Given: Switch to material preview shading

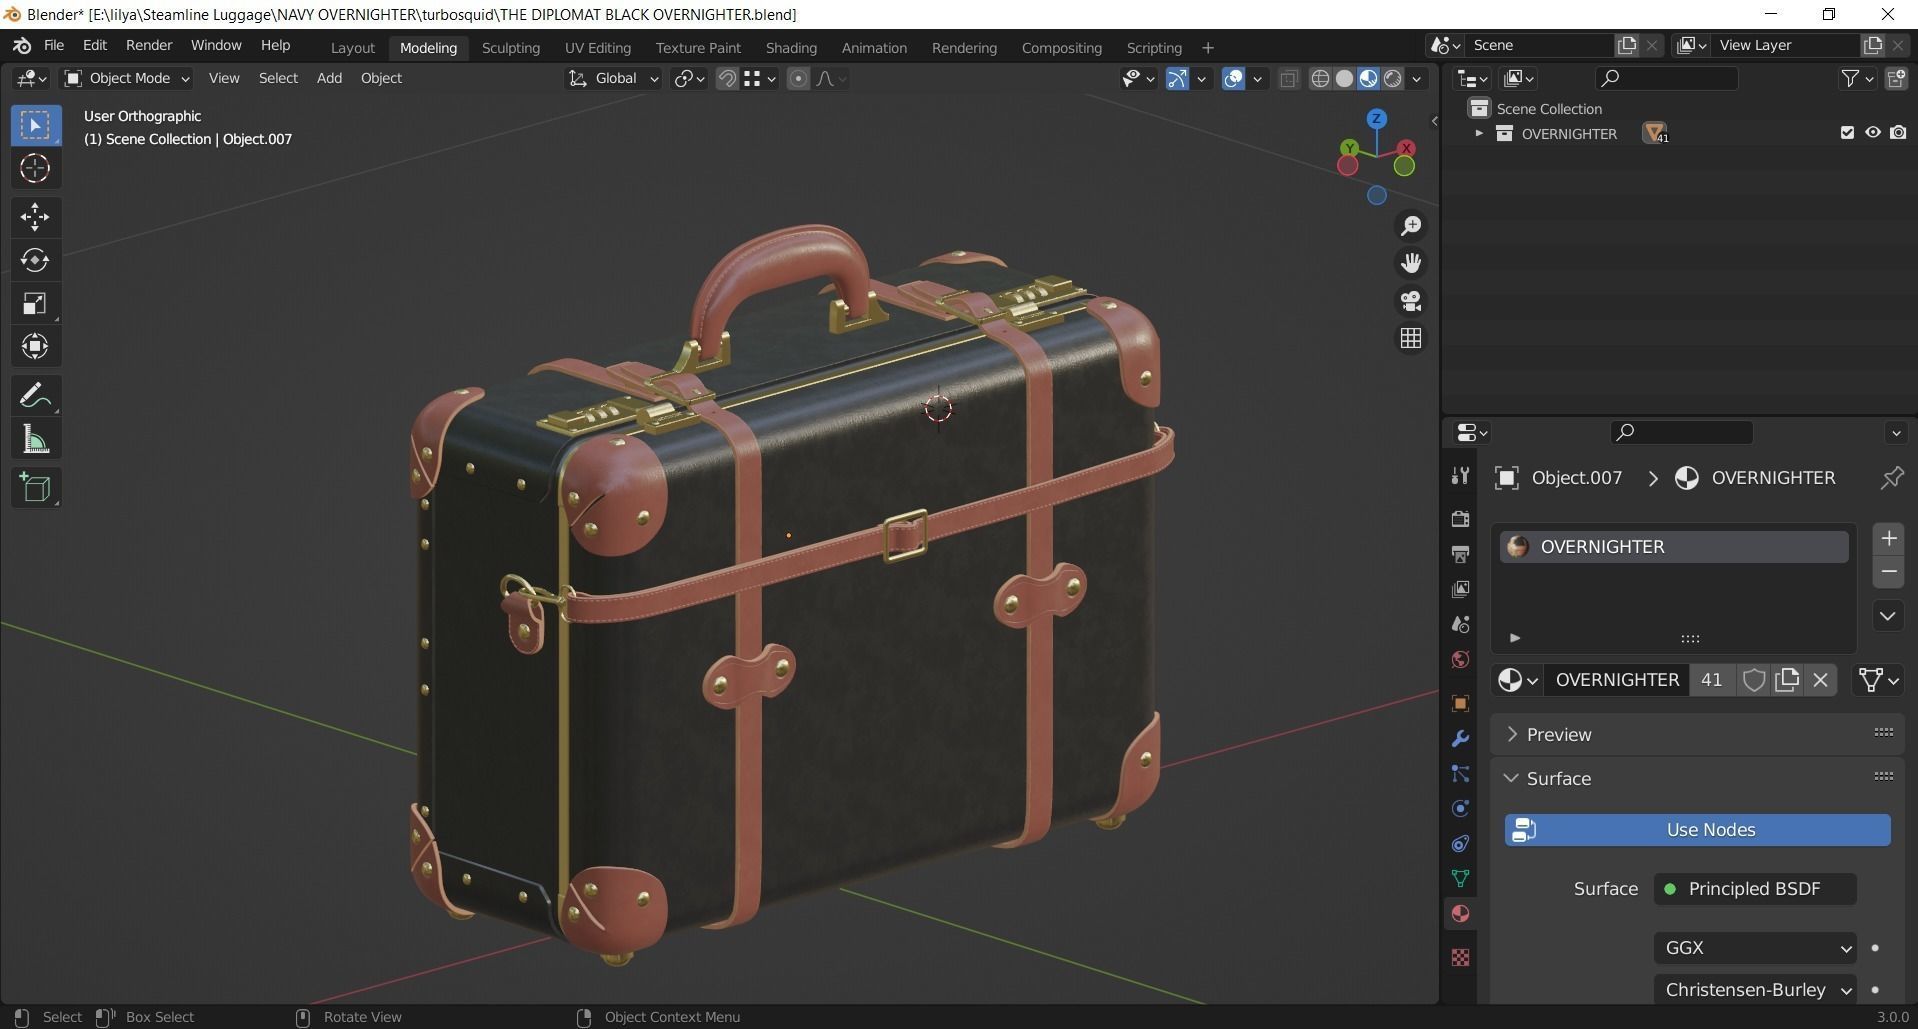Looking at the screenshot, I should point(1368,78).
